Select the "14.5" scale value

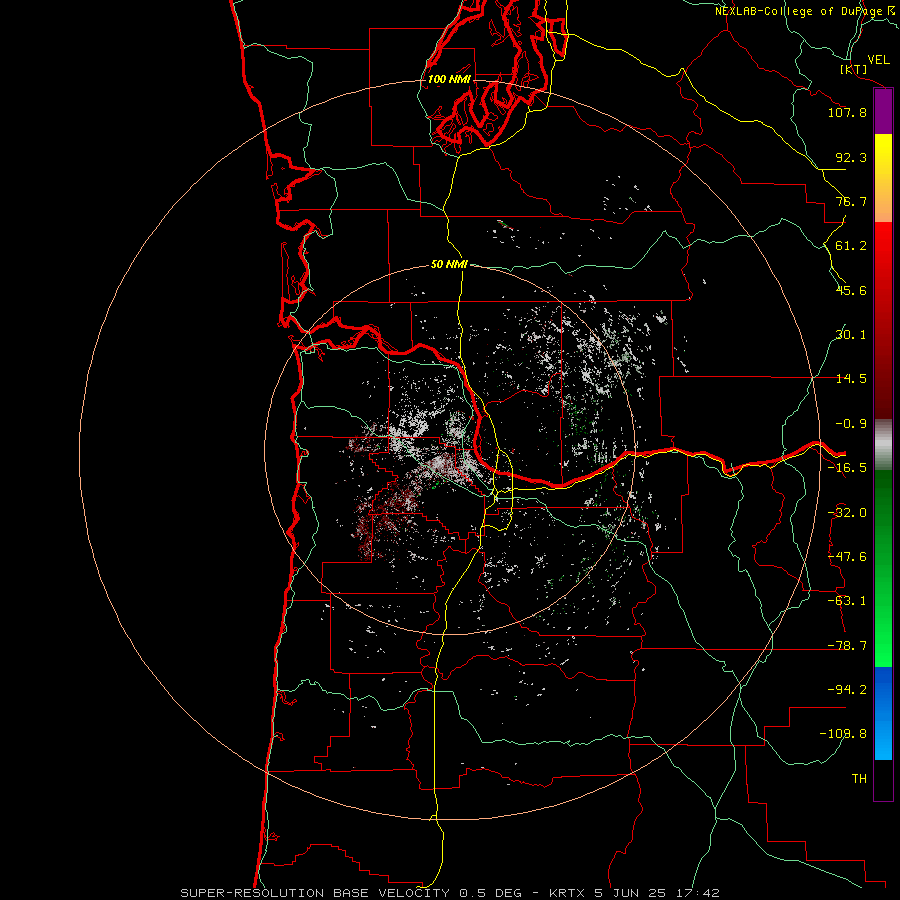pos(851,379)
